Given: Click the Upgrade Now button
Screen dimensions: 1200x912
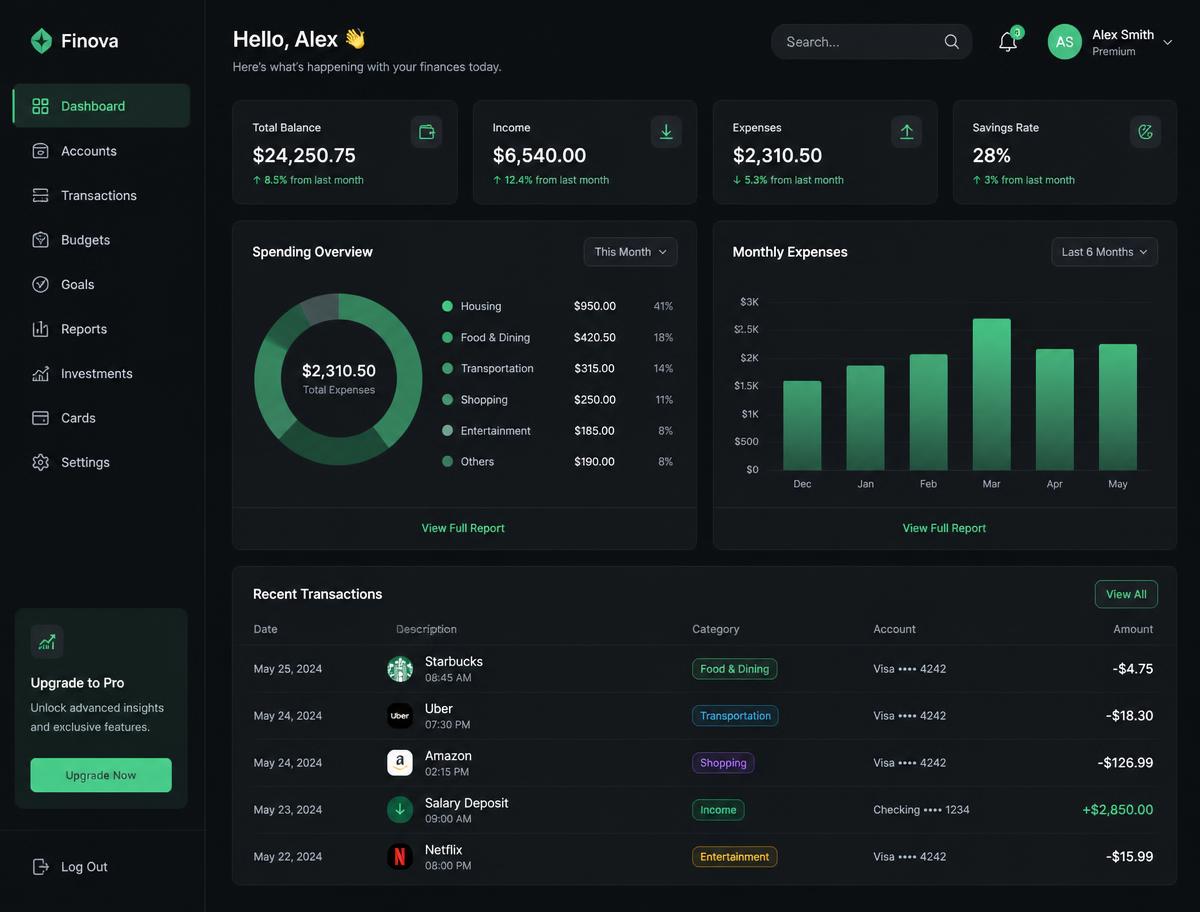Looking at the screenshot, I should (101, 775).
